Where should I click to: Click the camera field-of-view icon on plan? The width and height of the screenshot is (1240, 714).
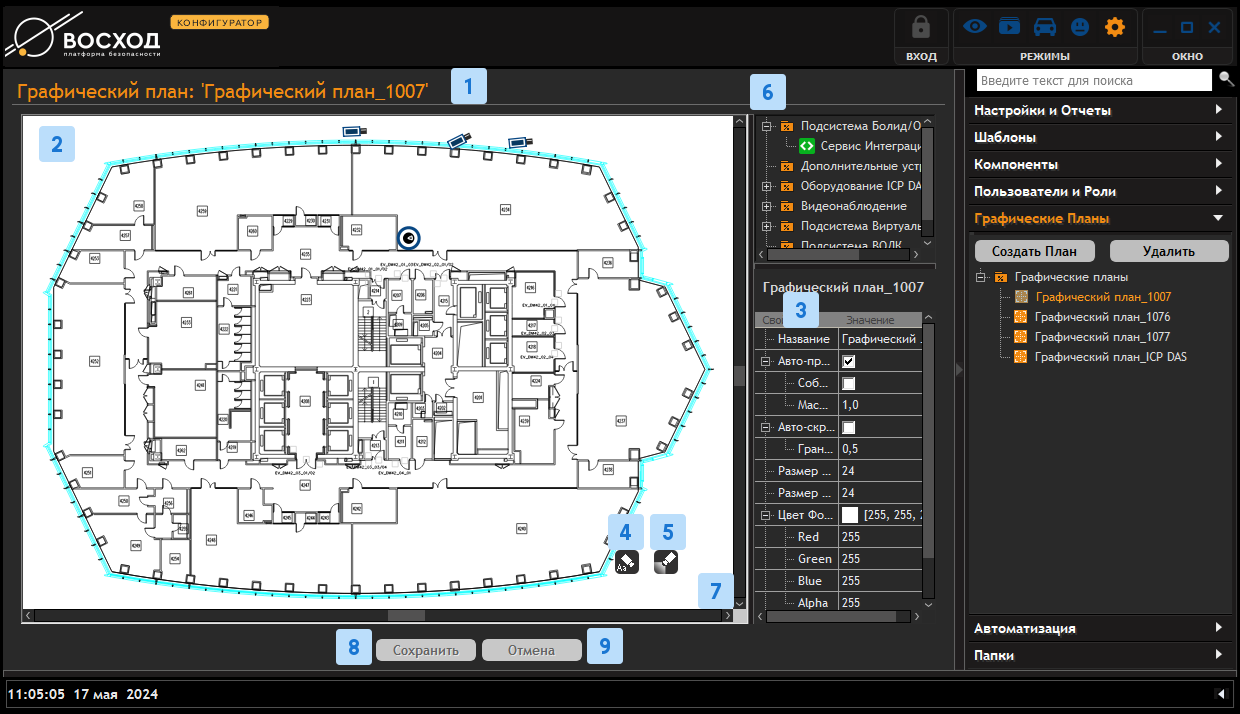665,562
